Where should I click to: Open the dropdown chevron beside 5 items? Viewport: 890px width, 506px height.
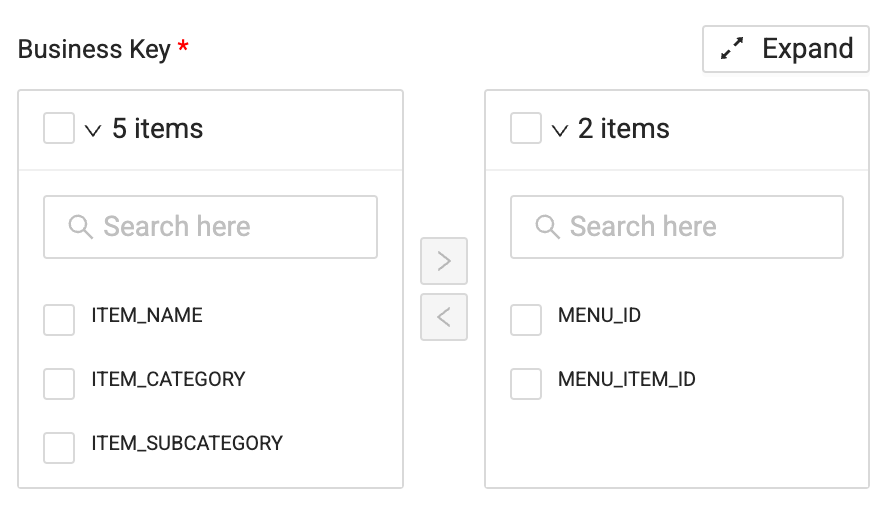[94, 130]
